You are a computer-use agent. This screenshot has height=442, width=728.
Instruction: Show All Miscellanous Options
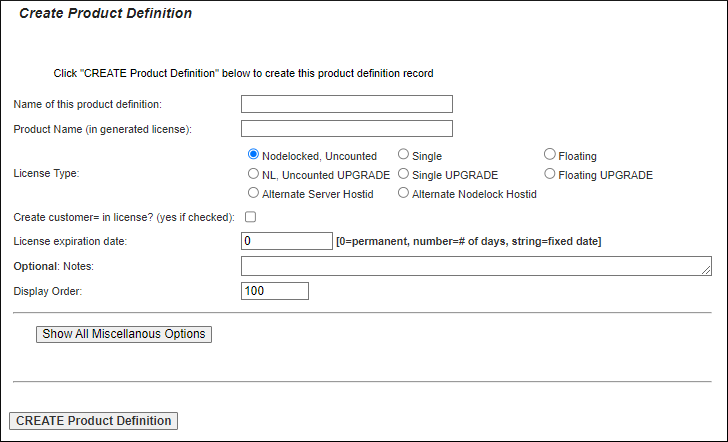click(124, 334)
